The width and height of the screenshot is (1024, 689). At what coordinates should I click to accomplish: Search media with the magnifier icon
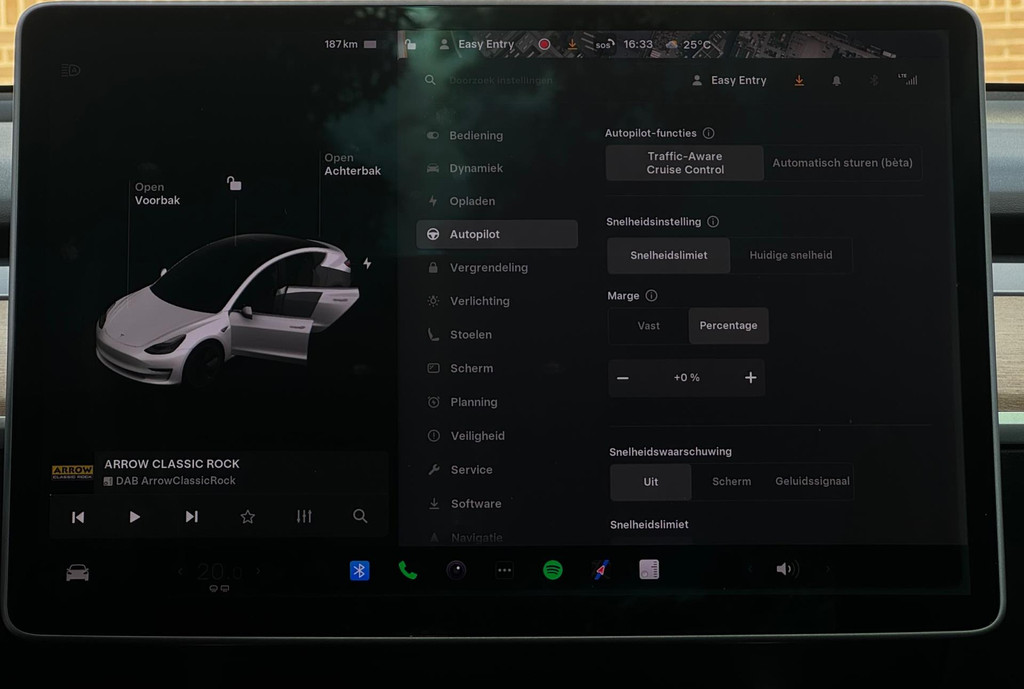360,516
